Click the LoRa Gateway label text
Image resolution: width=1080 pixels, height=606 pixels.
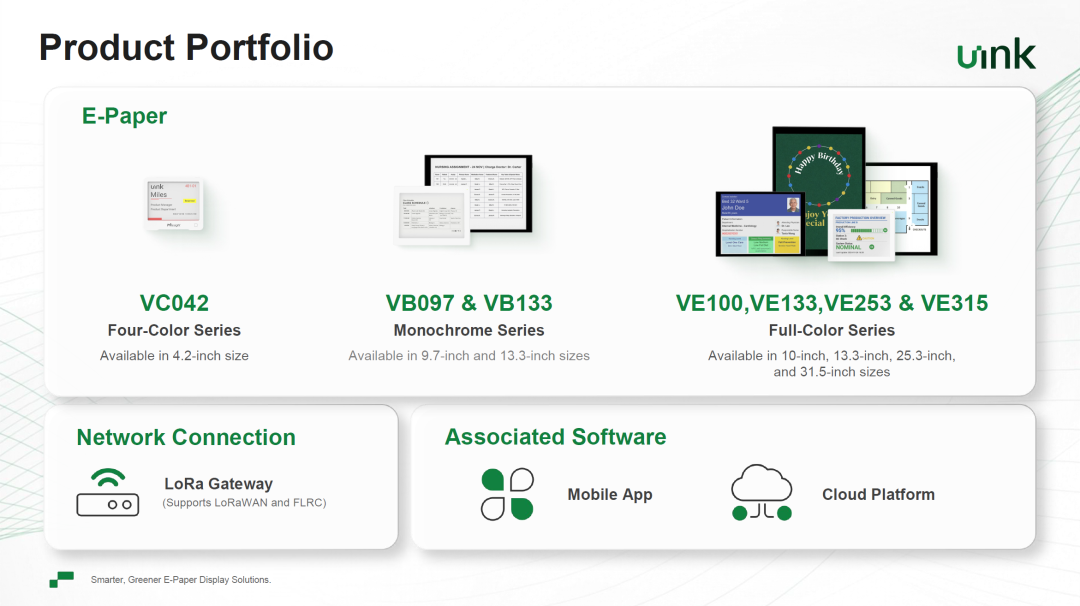click(218, 484)
